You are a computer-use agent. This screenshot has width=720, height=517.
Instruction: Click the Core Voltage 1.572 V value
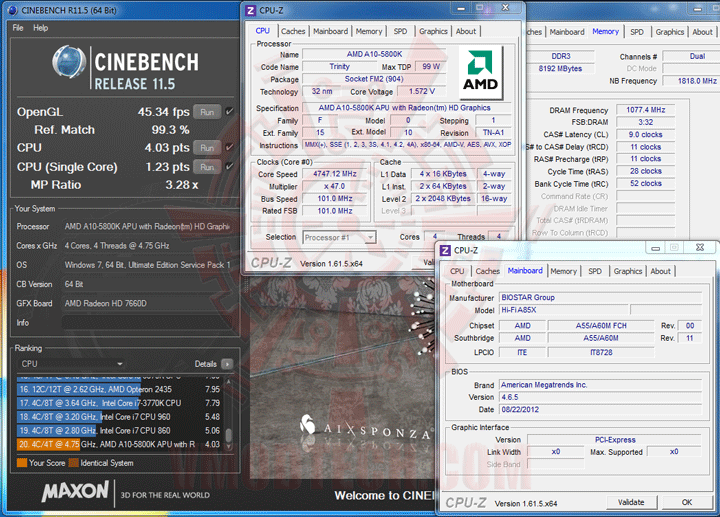pyautogui.click(x=422, y=91)
